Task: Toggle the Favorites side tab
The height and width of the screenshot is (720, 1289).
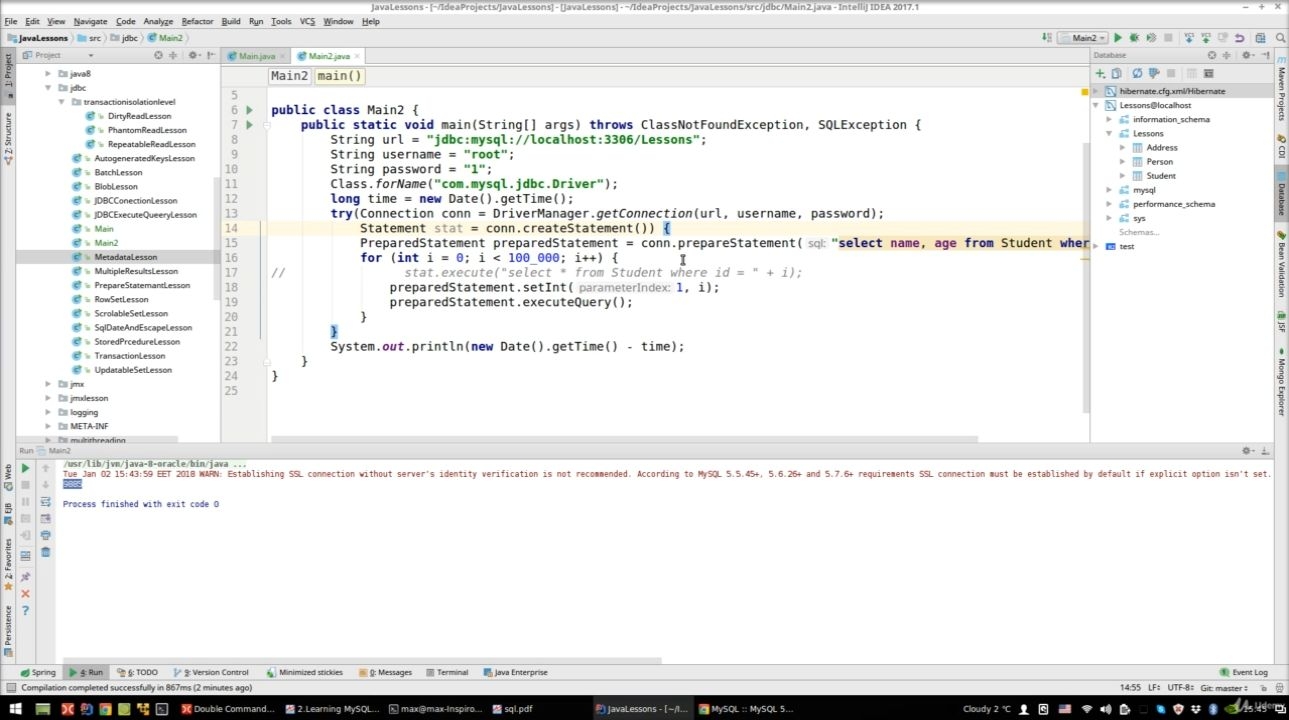Action: point(8,566)
